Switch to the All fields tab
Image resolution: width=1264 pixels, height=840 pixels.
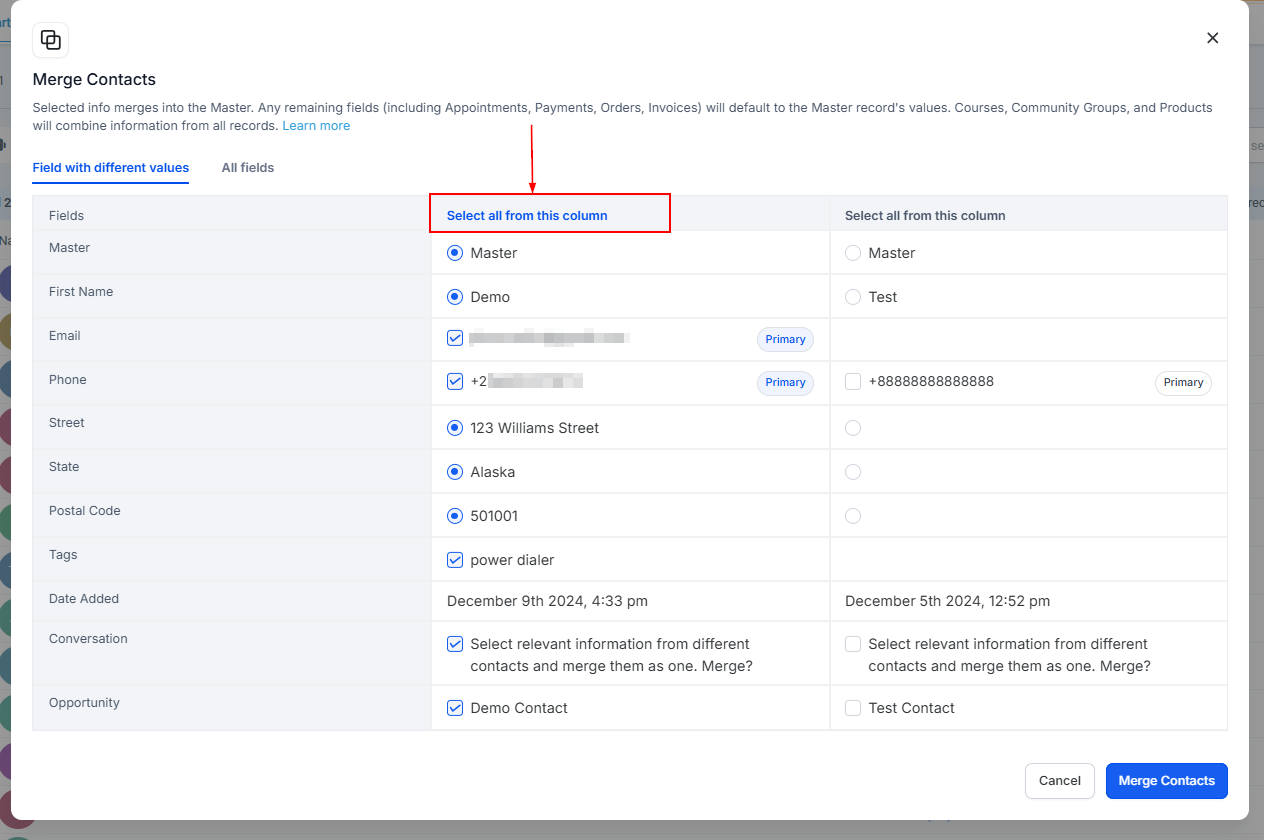point(248,168)
